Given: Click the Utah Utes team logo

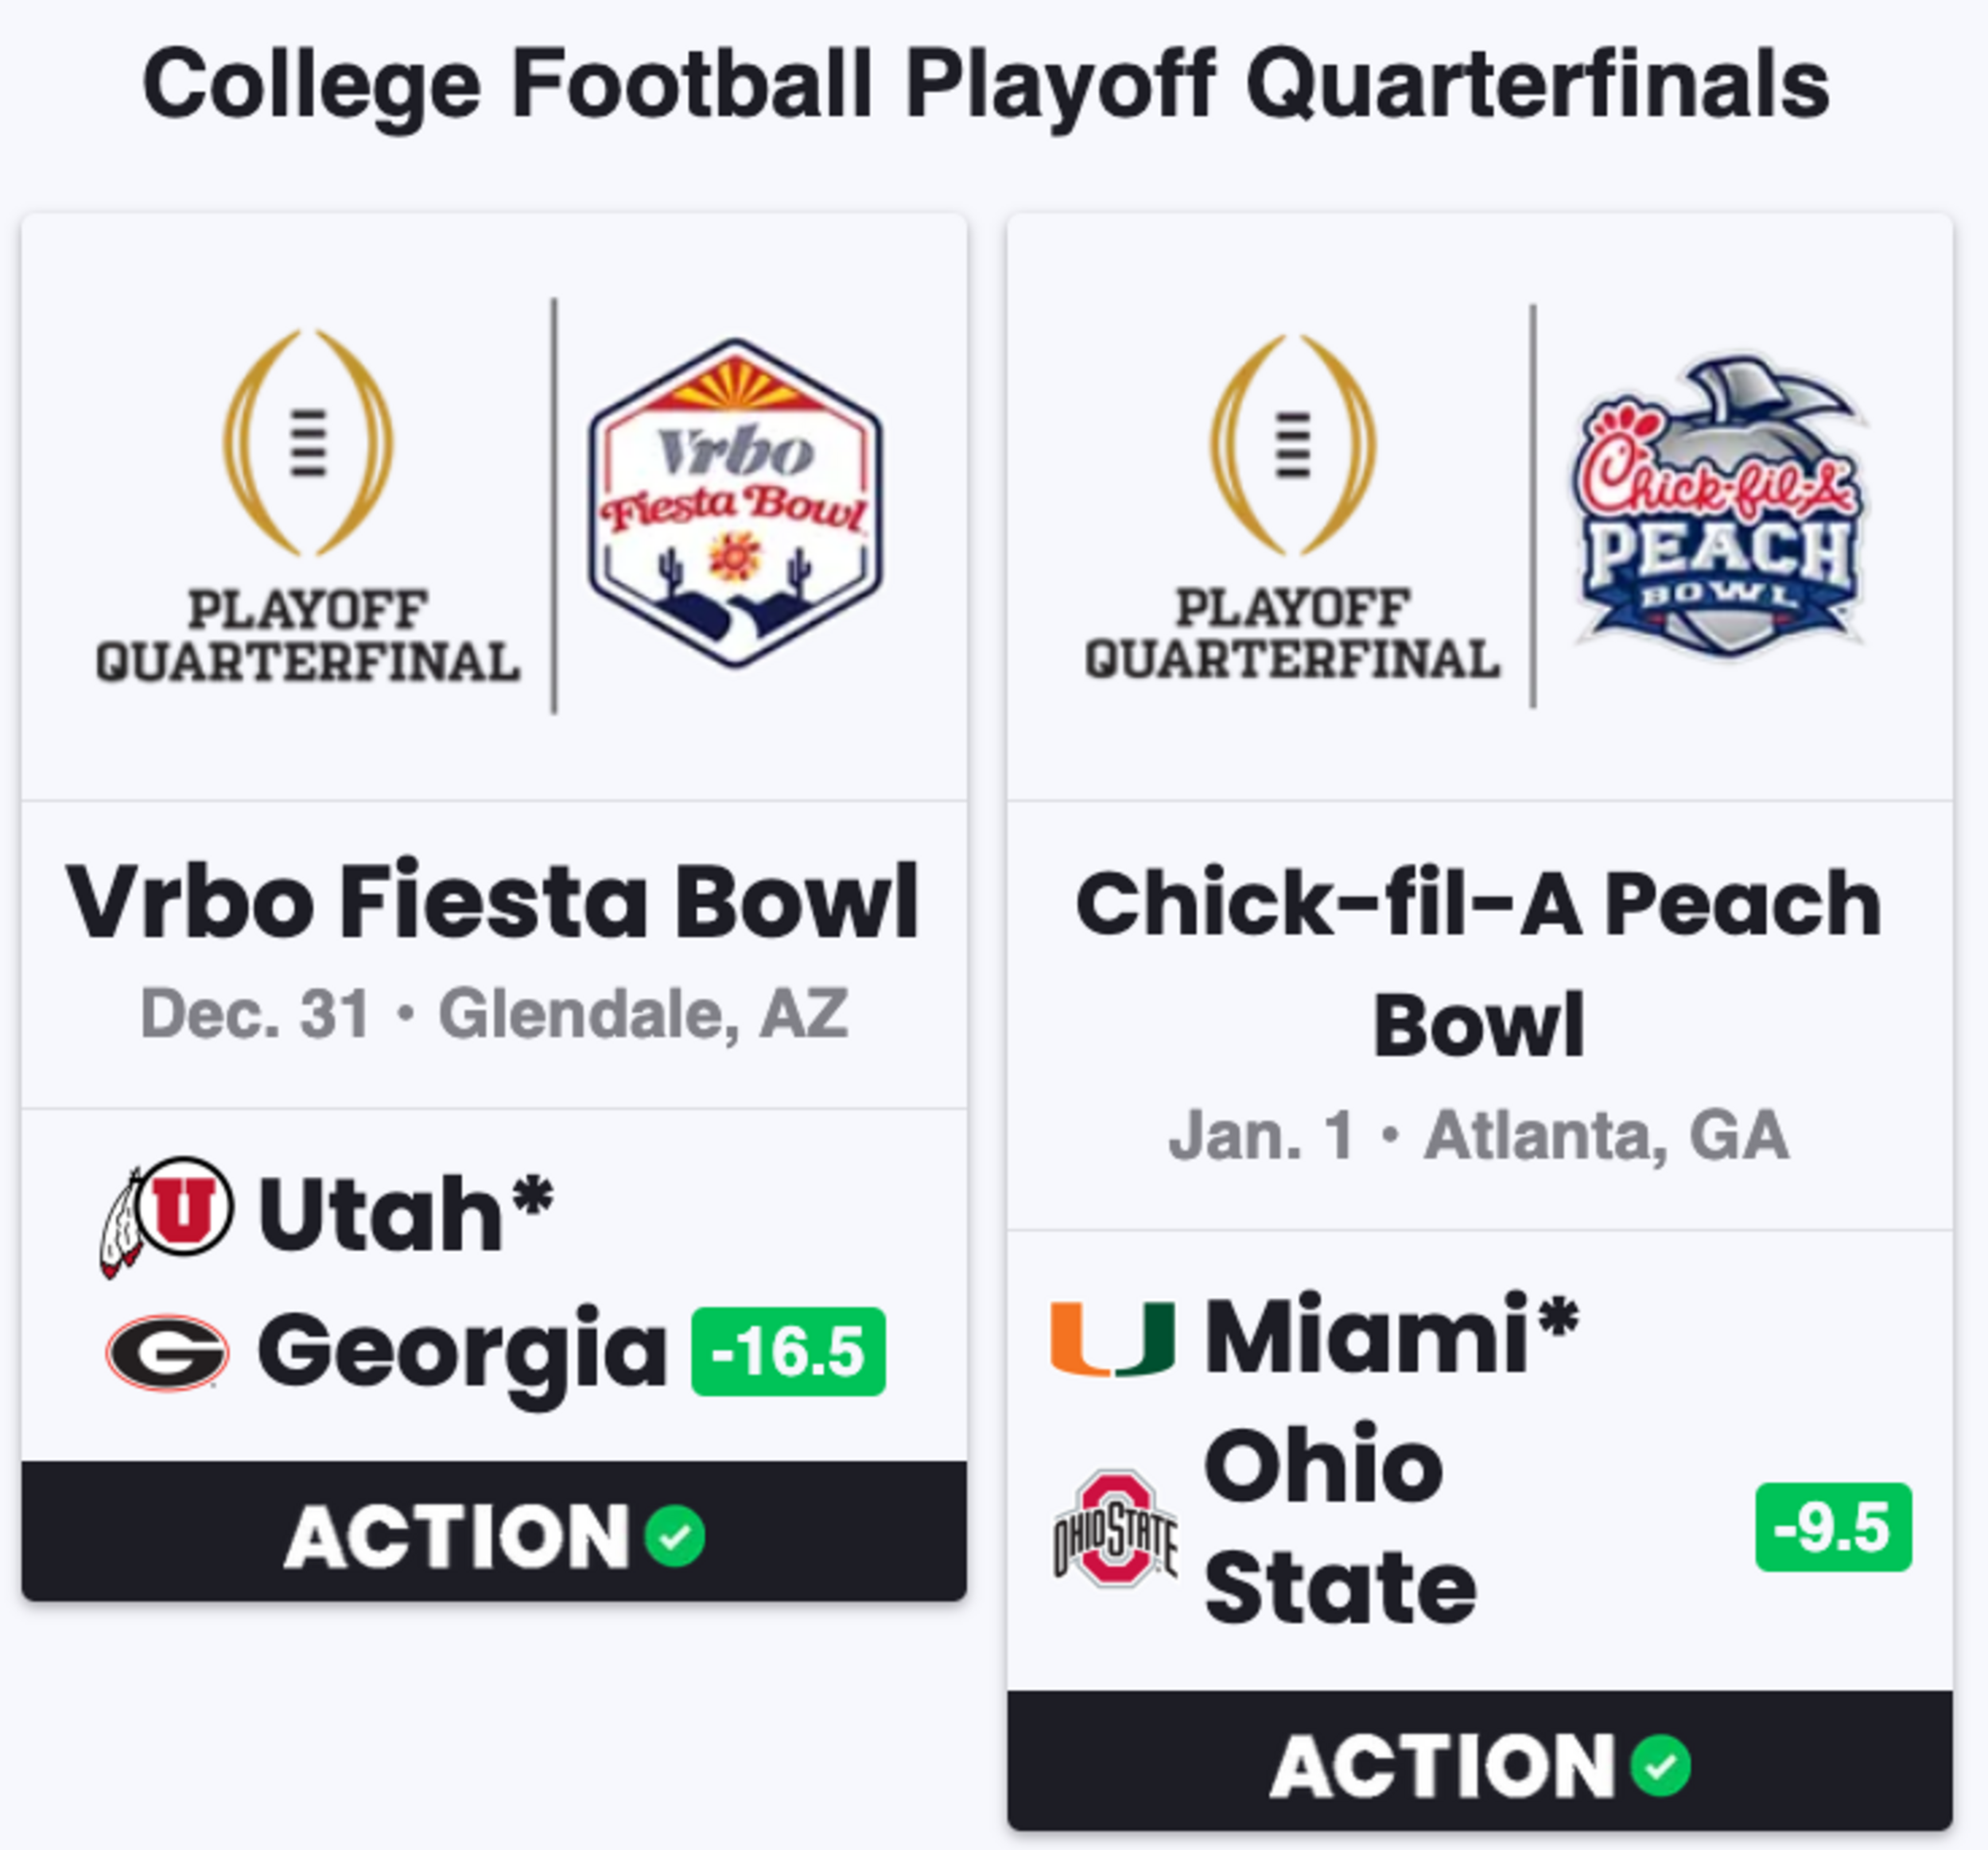Looking at the screenshot, I should [167, 1215].
